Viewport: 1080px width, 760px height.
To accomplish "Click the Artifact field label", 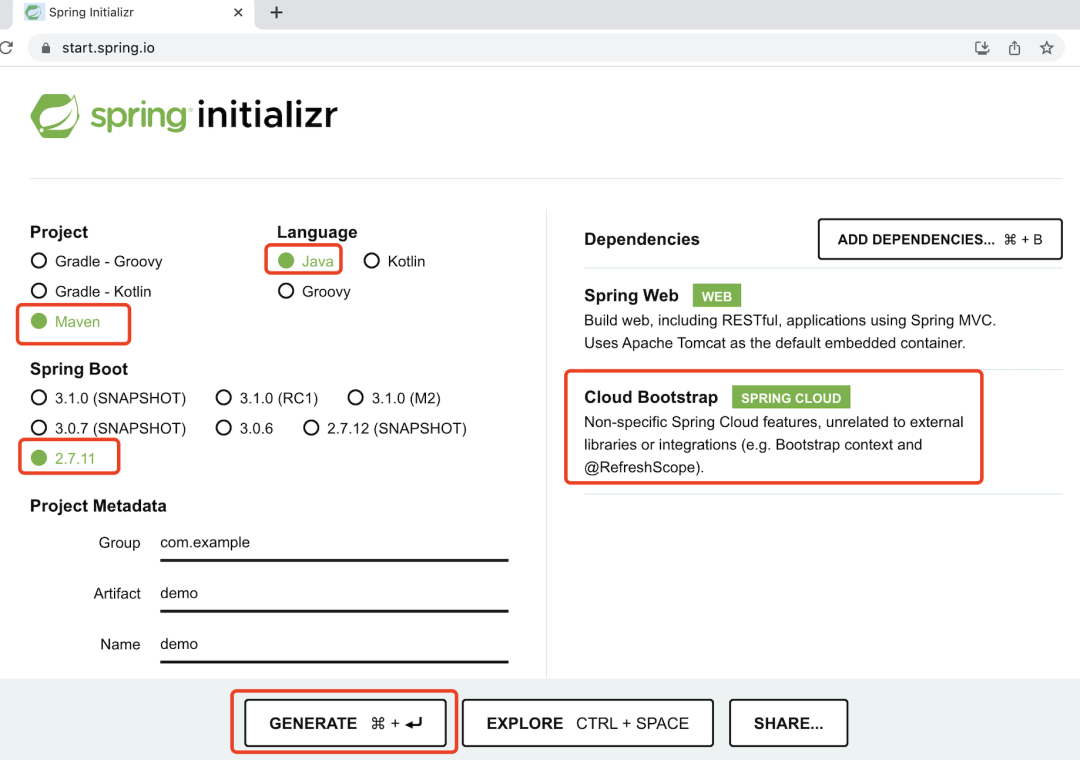I will (117, 593).
